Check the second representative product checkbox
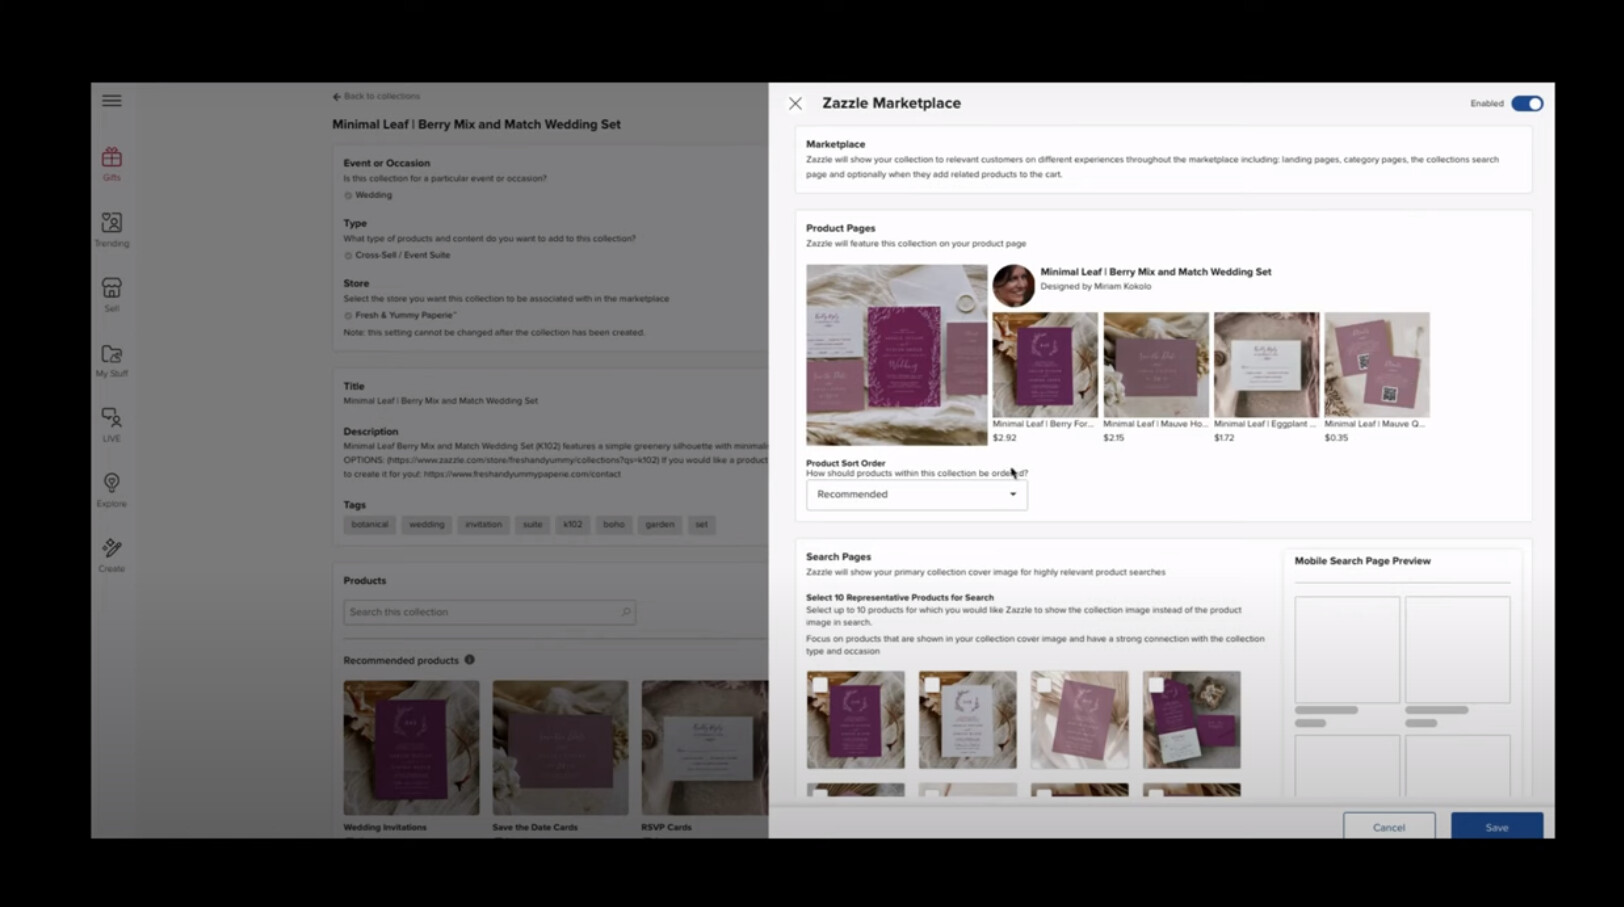 932,685
